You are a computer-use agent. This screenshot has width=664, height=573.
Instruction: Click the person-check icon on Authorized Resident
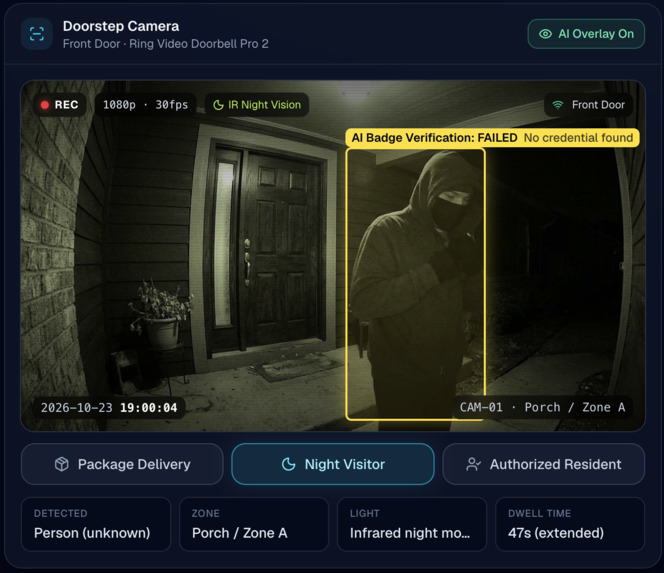click(473, 464)
